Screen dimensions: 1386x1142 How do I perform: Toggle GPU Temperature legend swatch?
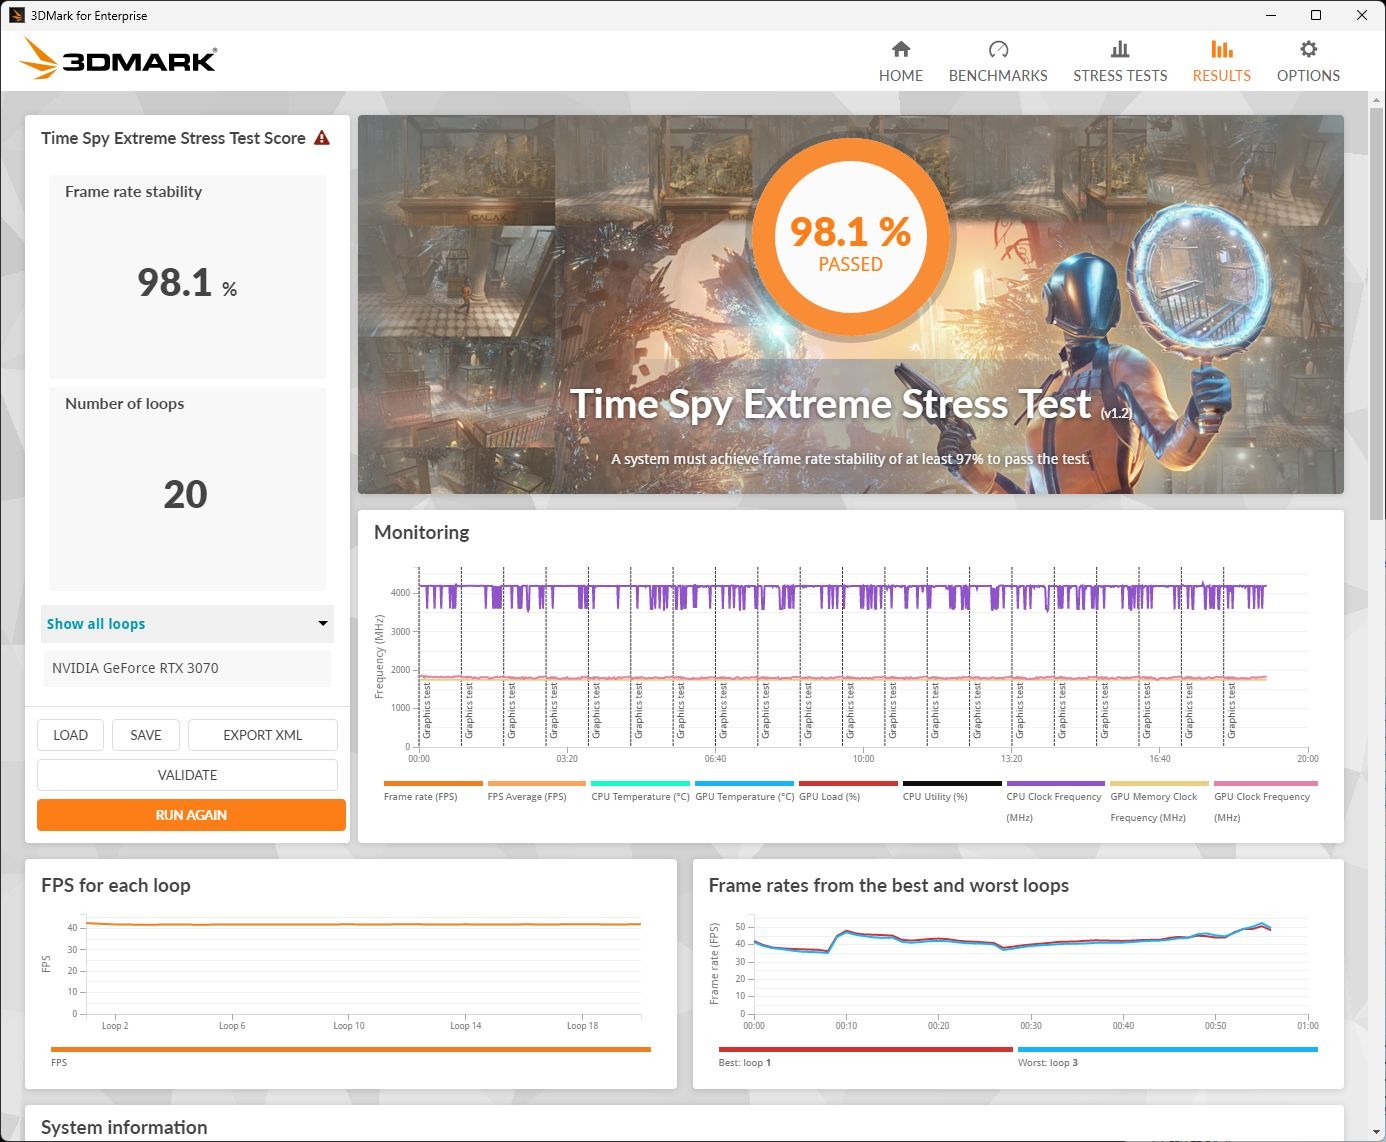[x=744, y=784]
